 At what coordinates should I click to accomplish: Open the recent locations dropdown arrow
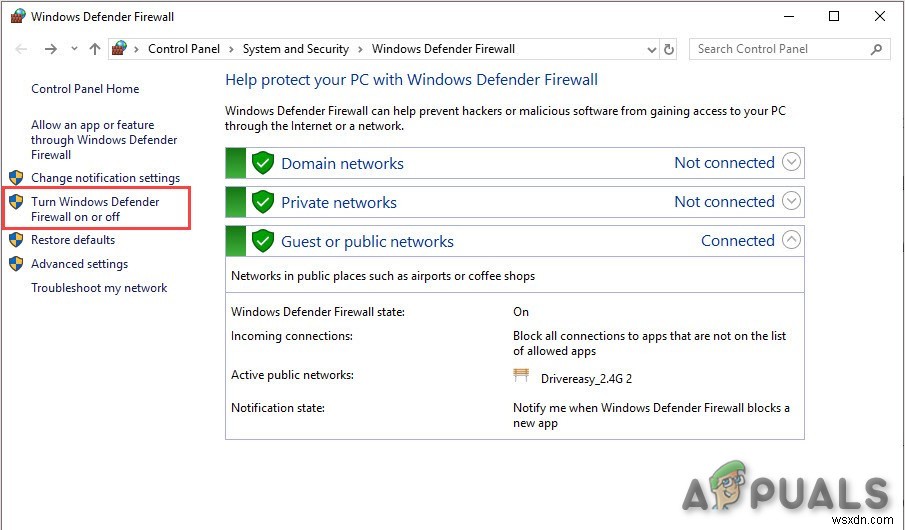click(x=74, y=49)
